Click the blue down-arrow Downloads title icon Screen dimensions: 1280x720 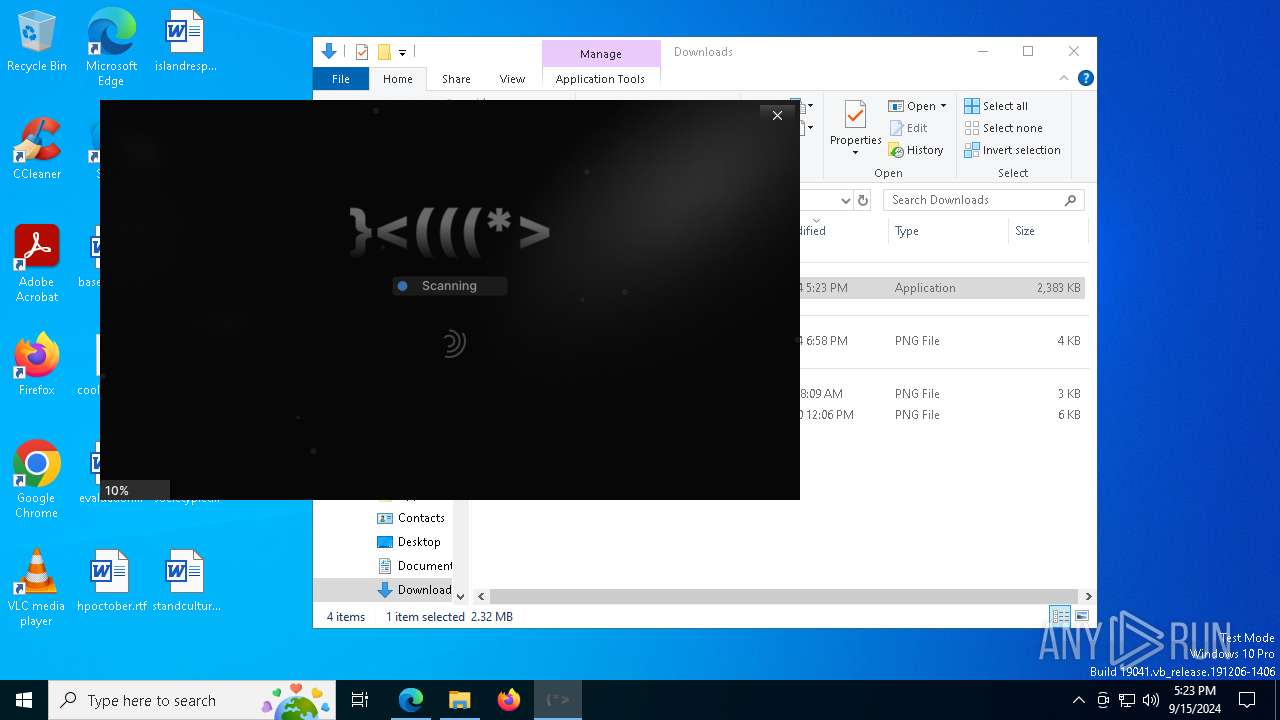coord(328,52)
